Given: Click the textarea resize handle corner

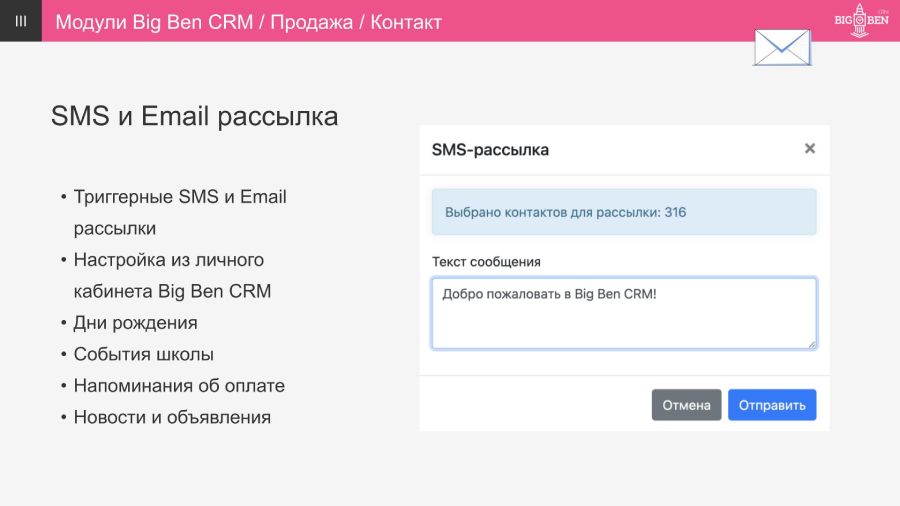Looking at the screenshot, I should click(x=812, y=344).
